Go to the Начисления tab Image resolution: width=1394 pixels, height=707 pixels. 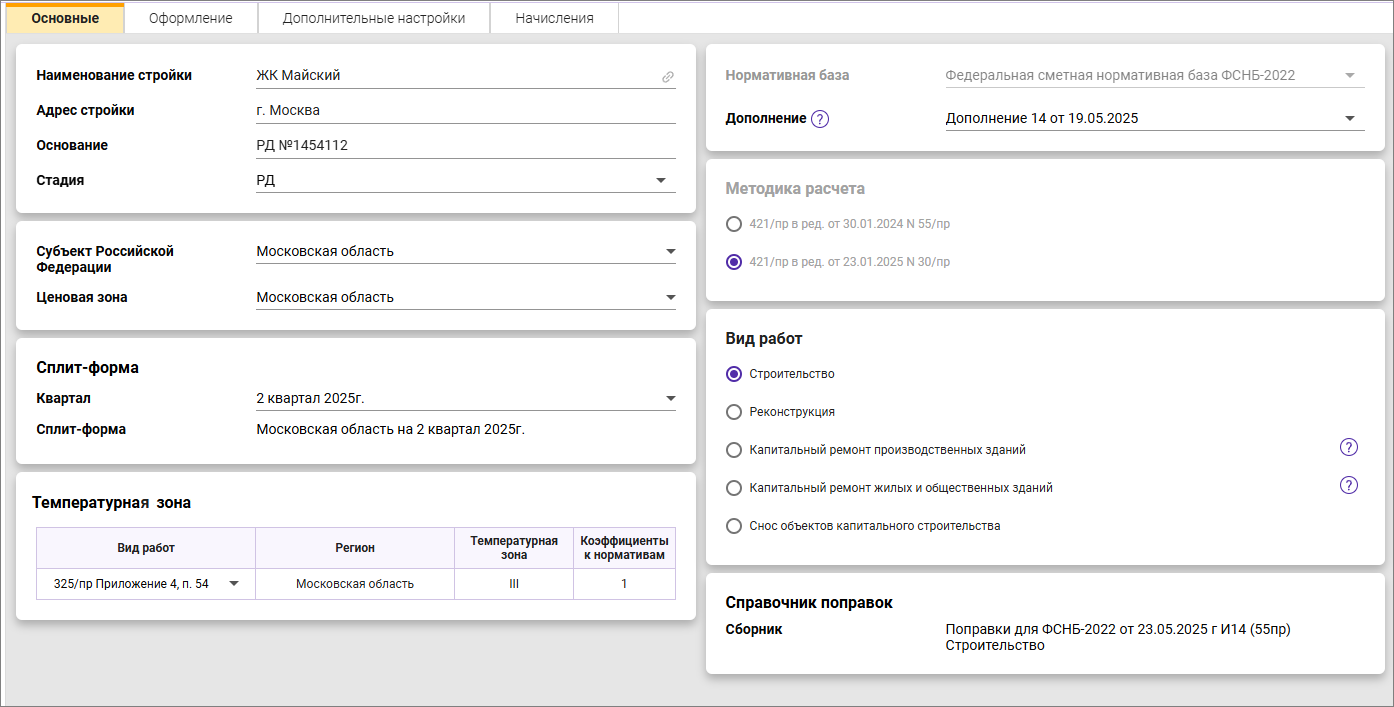554,18
